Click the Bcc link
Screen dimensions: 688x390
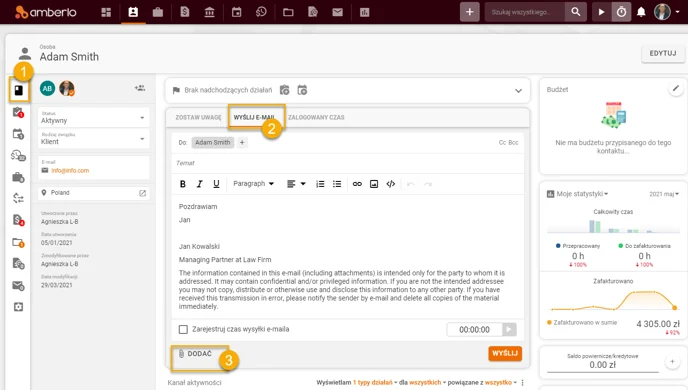[513, 143]
